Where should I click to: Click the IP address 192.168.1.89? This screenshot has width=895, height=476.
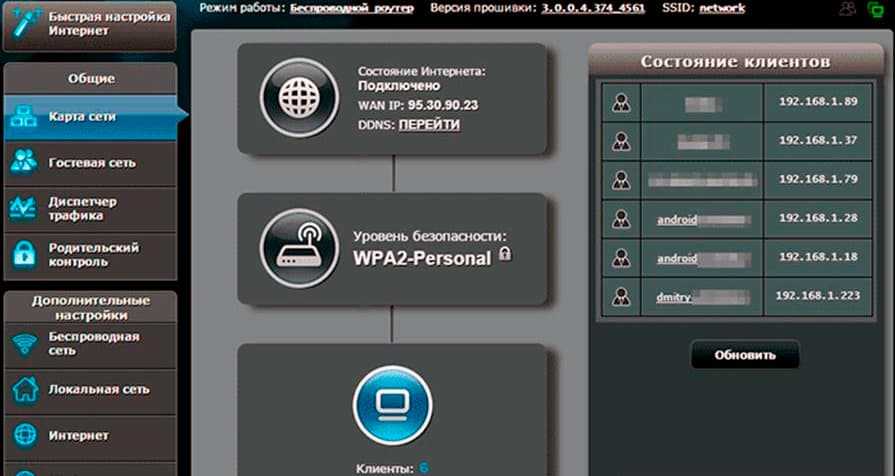pos(818,102)
